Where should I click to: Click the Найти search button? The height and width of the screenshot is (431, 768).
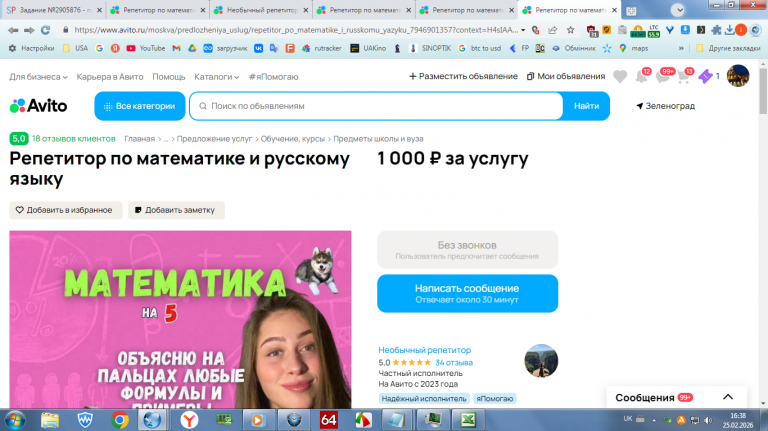click(x=586, y=106)
